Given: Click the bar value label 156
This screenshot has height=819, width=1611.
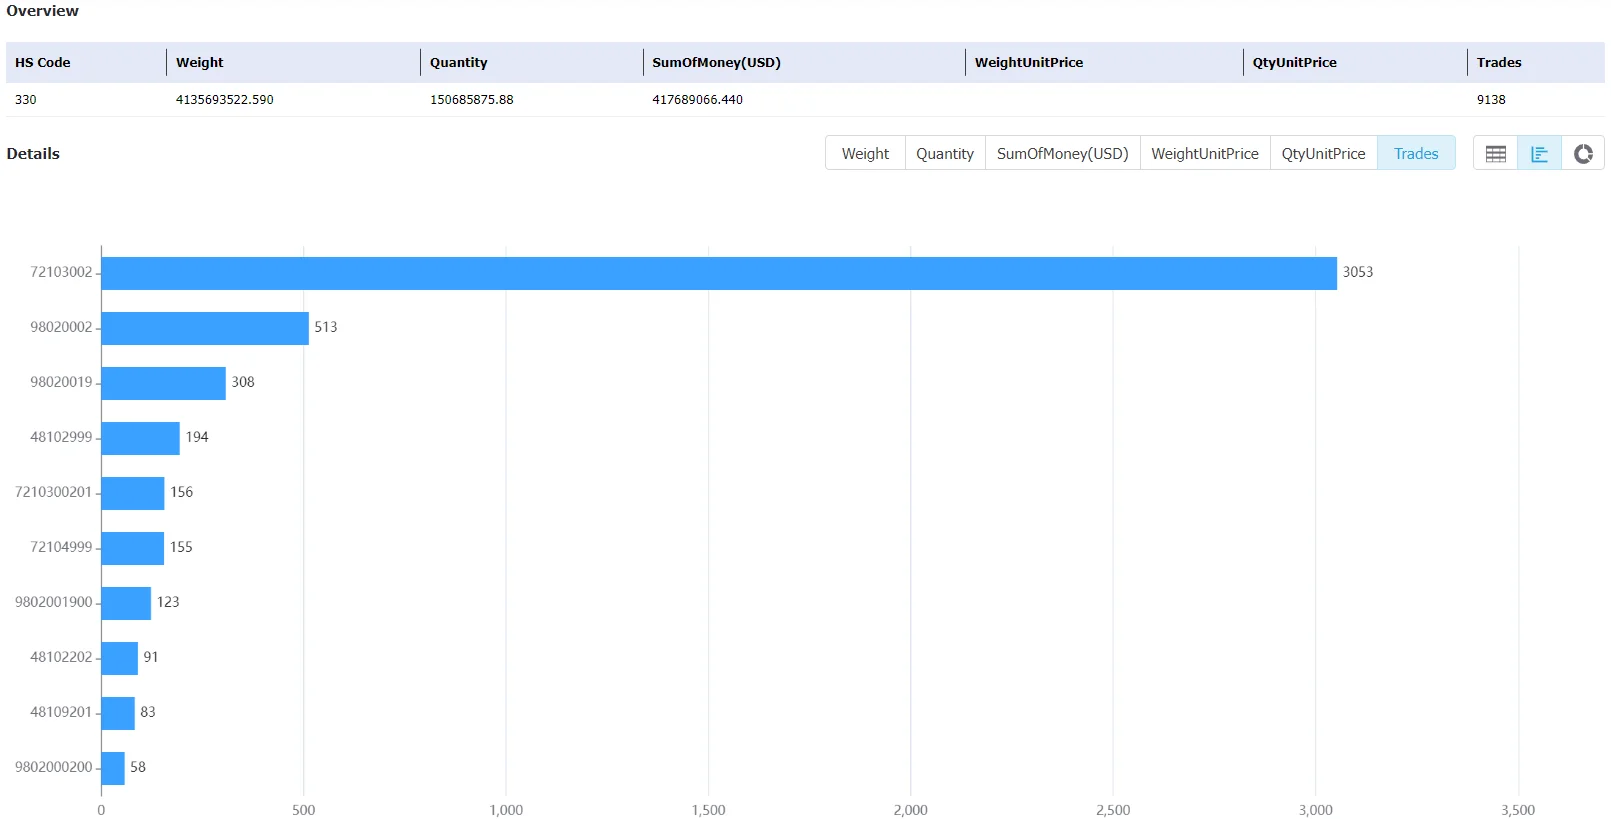Looking at the screenshot, I should 181,492.
